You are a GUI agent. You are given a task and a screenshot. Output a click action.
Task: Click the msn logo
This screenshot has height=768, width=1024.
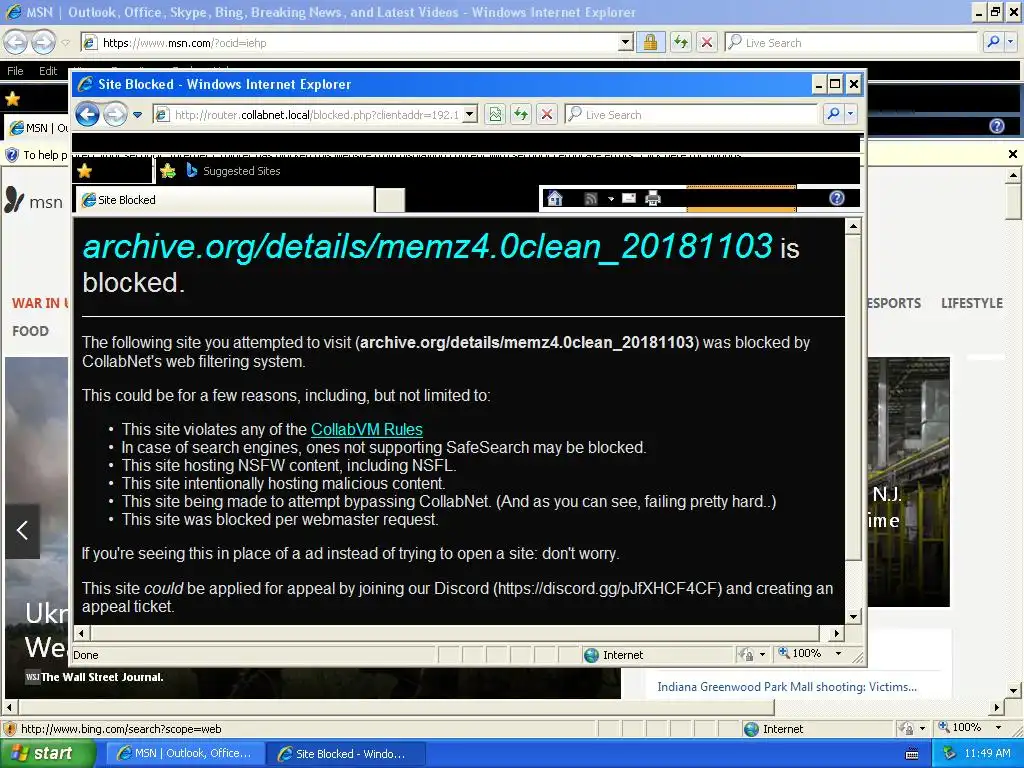pos(33,201)
